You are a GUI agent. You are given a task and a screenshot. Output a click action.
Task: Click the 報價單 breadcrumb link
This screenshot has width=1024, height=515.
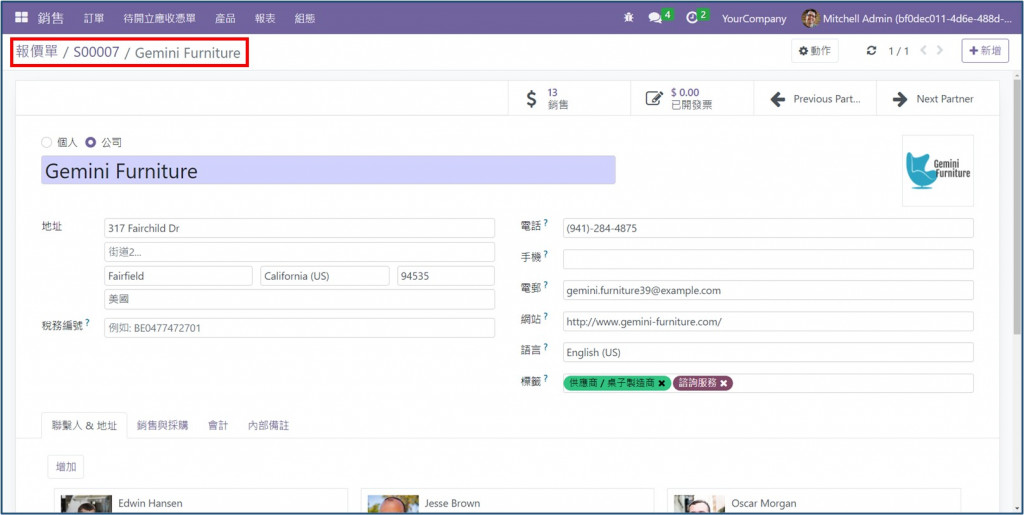point(37,52)
